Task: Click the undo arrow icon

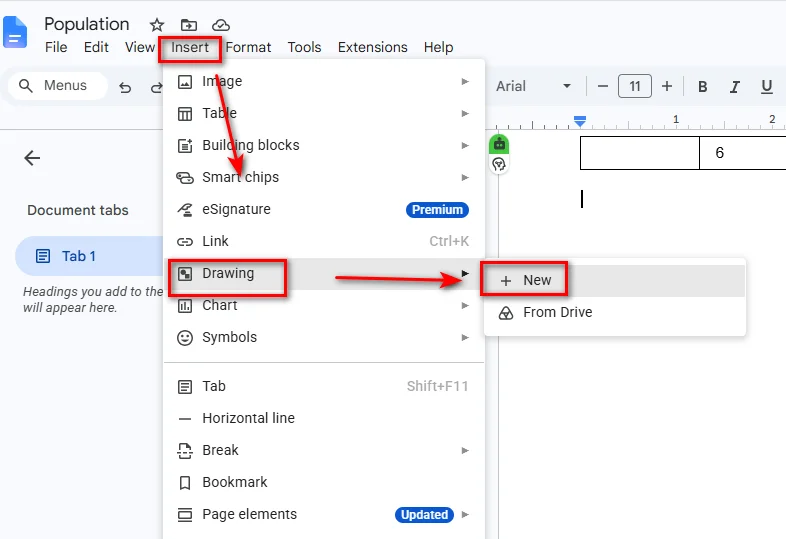Action: pos(125,87)
